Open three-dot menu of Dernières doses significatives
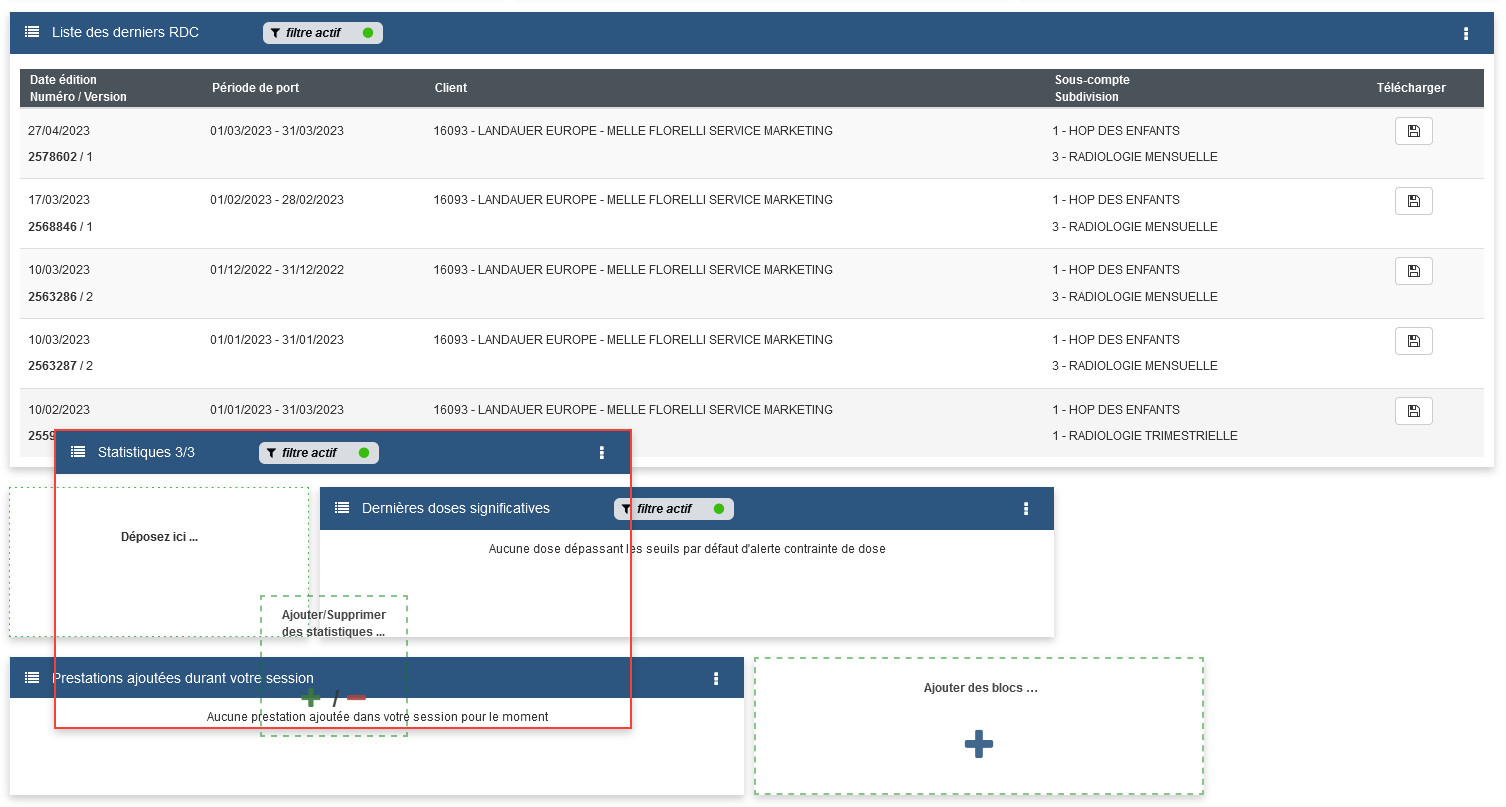 1026,509
